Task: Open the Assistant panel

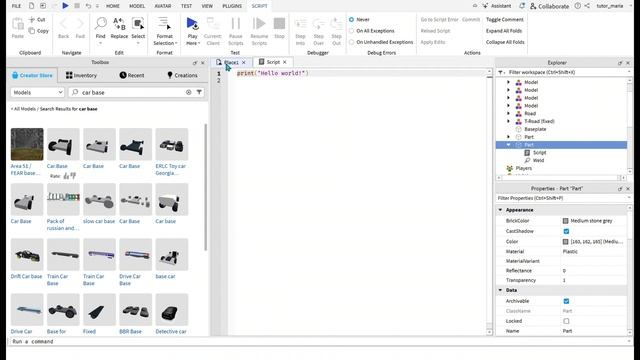Action: click(497, 6)
